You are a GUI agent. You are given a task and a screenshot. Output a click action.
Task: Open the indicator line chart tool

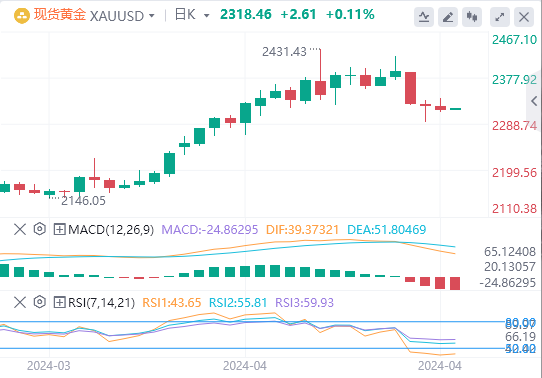click(424, 17)
